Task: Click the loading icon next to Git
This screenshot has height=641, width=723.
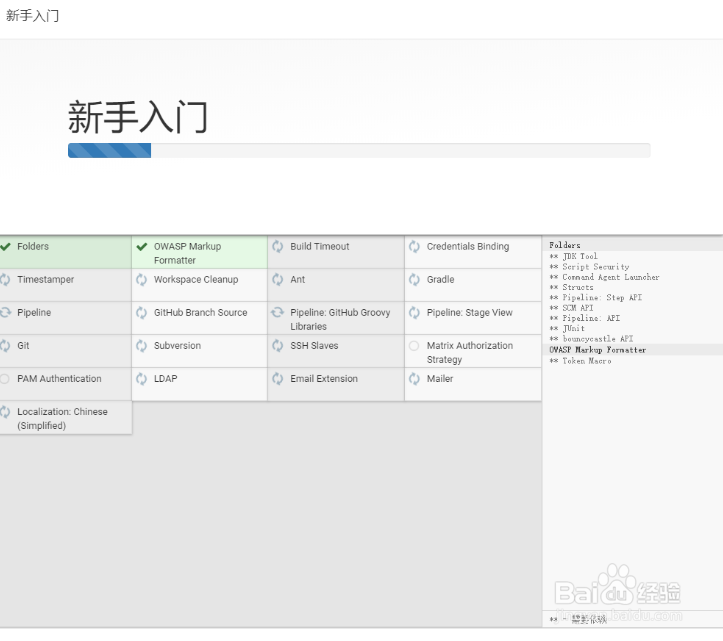Action: (x=5, y=346)
